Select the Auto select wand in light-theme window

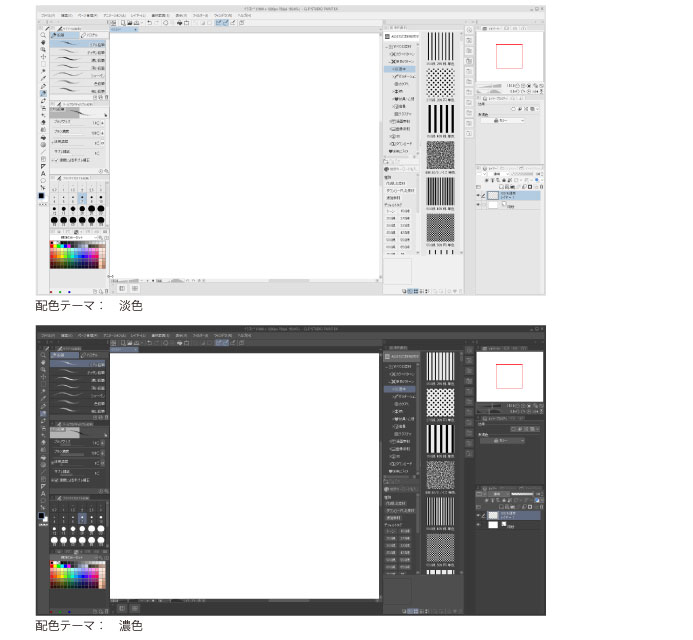pyautogui.click(x=43, y=72)
